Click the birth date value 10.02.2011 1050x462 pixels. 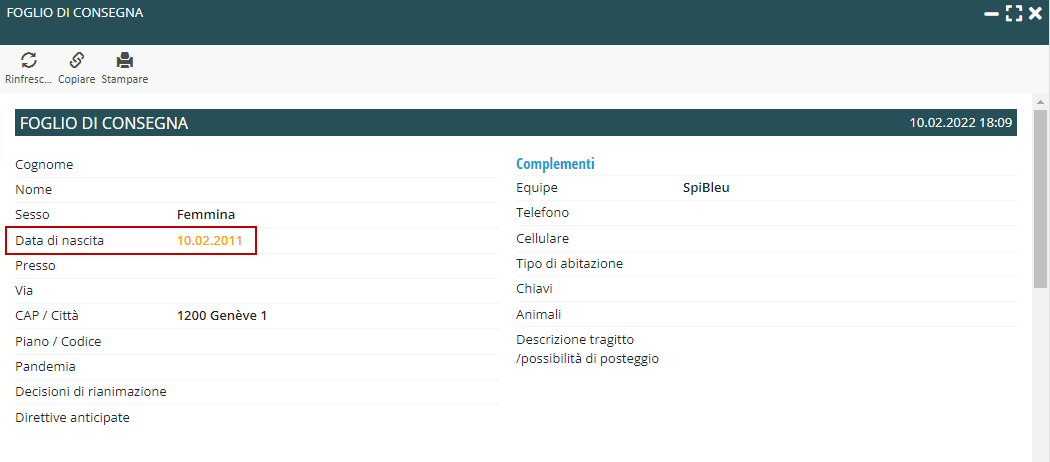(x=210, y=241)
